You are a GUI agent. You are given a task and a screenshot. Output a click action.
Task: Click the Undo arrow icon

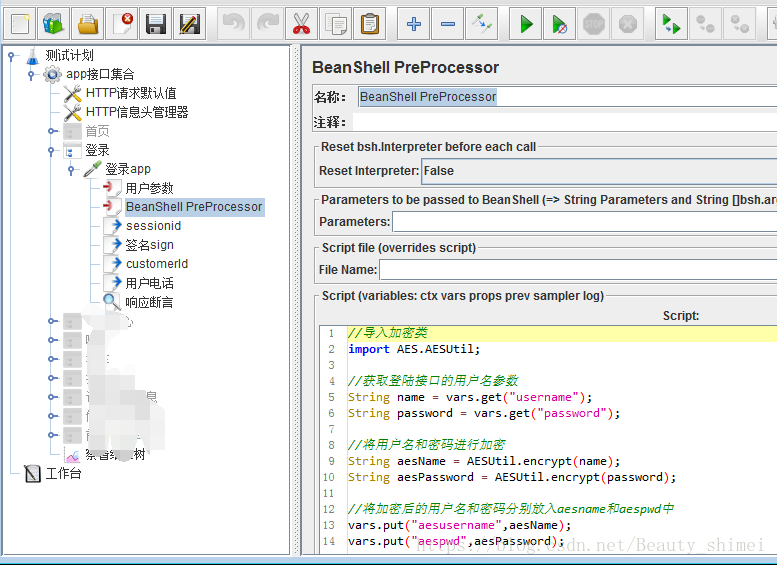pyautogui.click(x=233, y=24)
